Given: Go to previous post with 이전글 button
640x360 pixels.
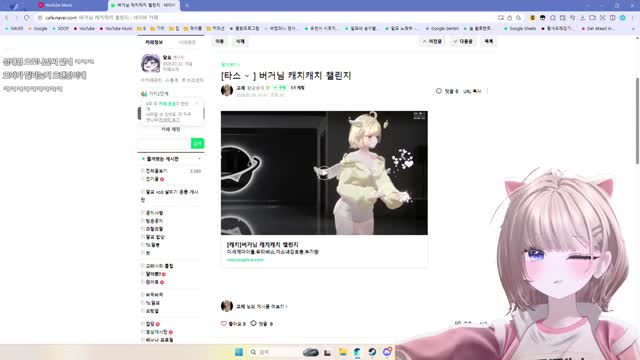Looking at the screenshot, I should (432, 42).
